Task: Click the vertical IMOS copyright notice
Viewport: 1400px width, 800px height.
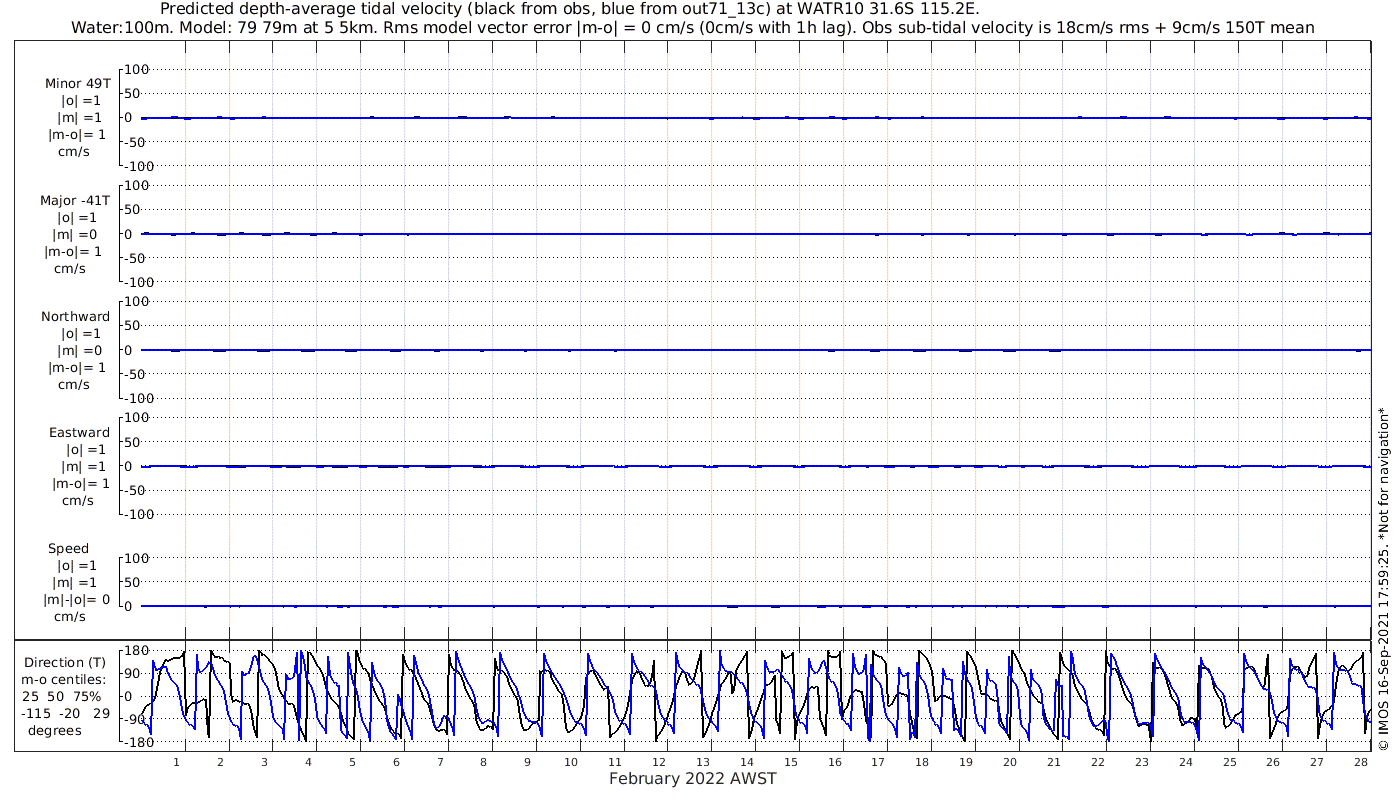Action: coord(1383,579)
